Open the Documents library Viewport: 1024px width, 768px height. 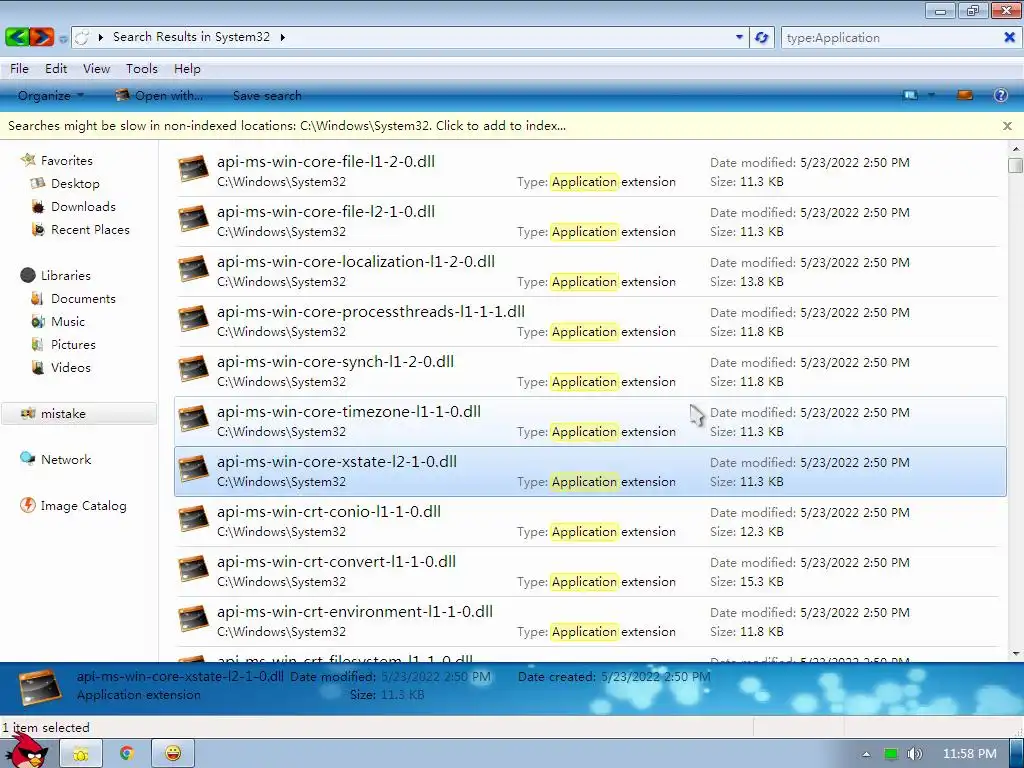pos(83,298)
